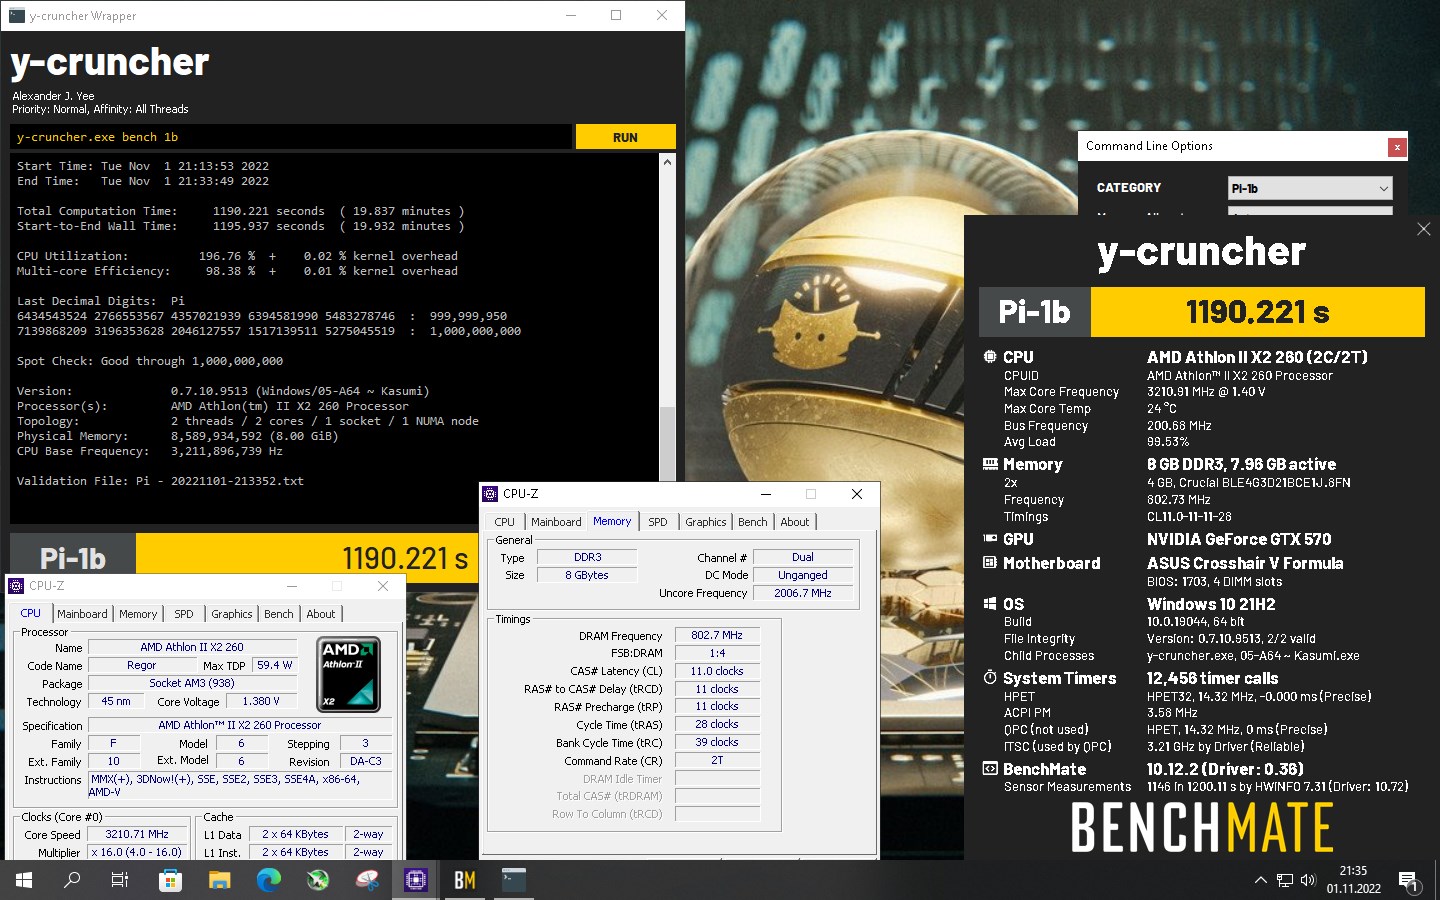1440x900 pixels.
Task: Switch to the console window taskbar icon
Action: (x=513, y=880)
